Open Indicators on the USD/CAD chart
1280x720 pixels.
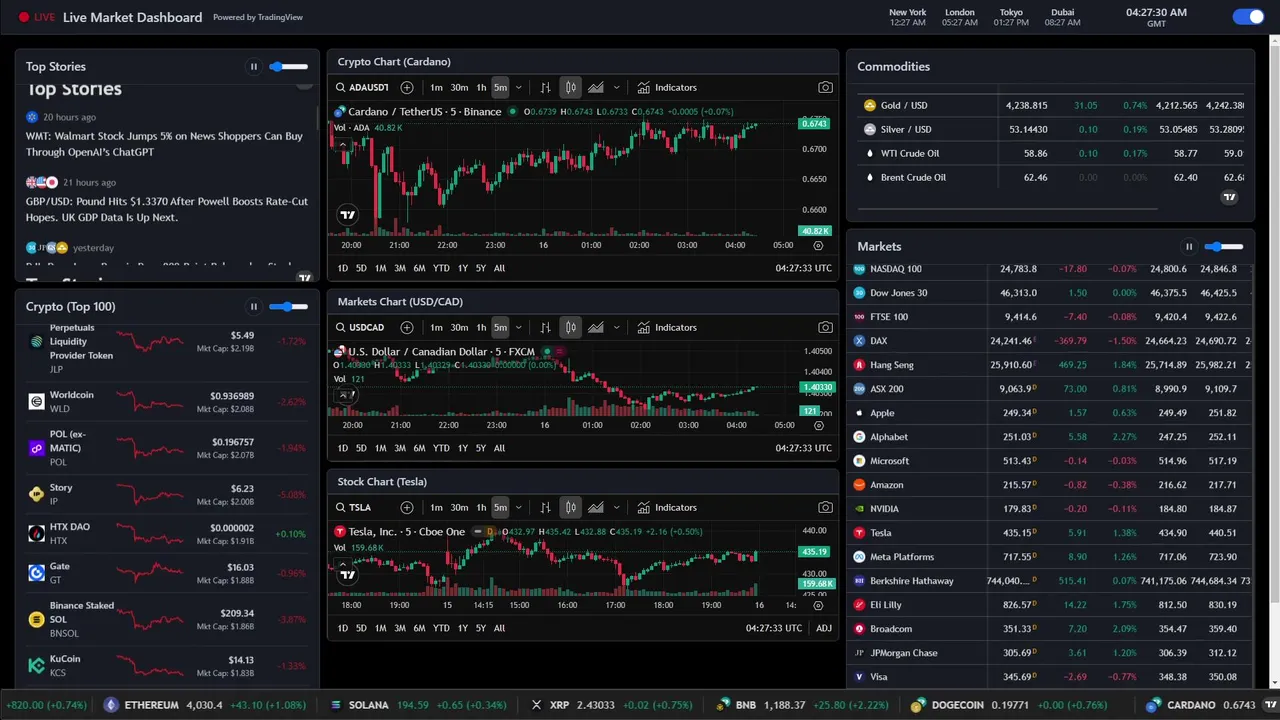(667, 328)
